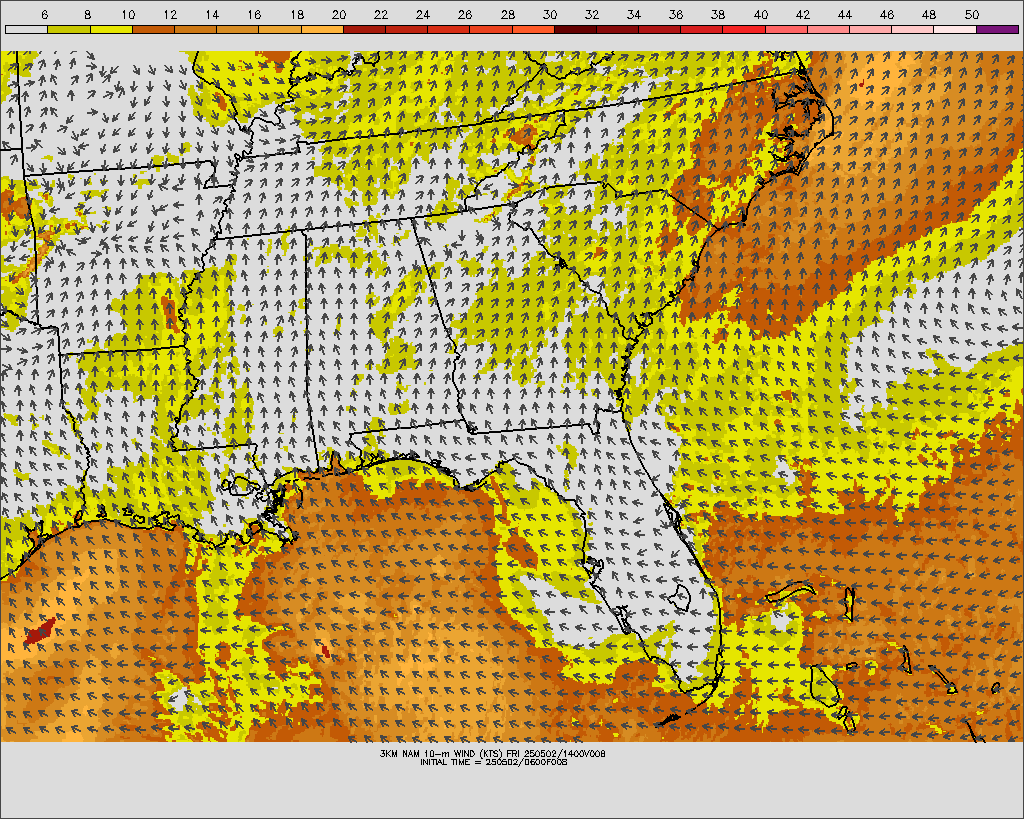Choose the legend swatch between 14 and 16

click(x=238, y=29)
